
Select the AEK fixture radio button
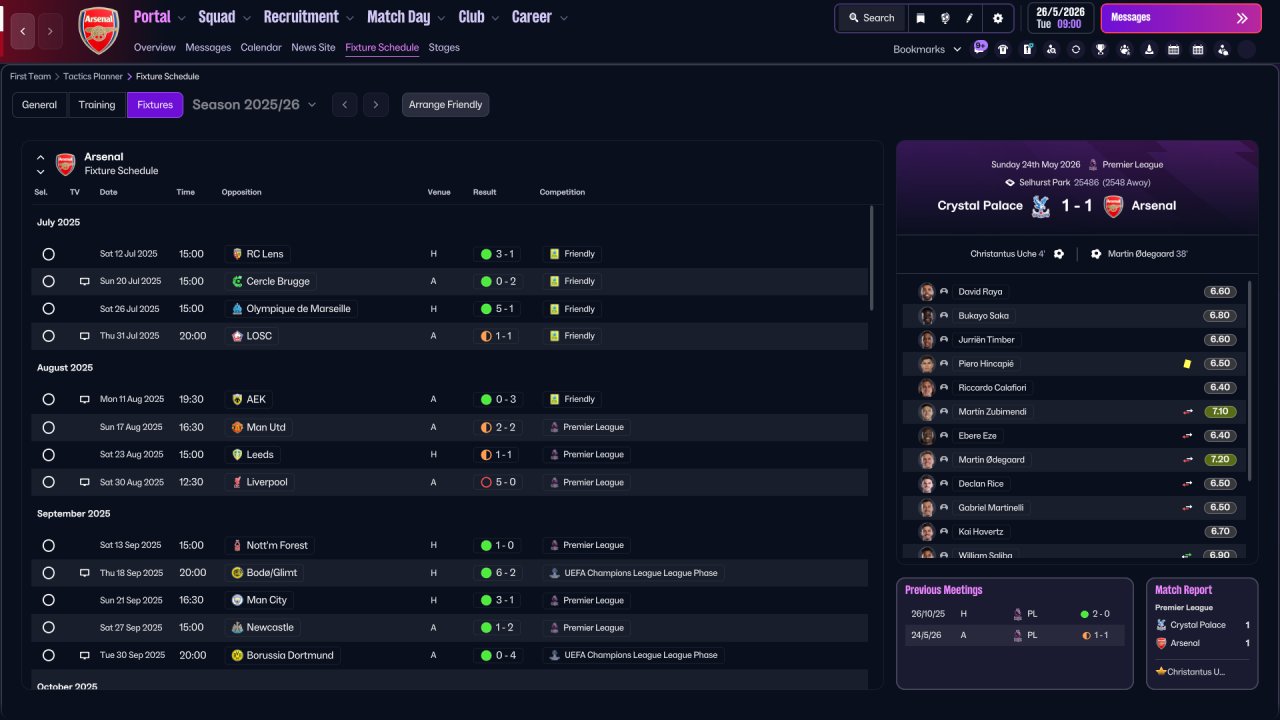[x=48, y=399]
